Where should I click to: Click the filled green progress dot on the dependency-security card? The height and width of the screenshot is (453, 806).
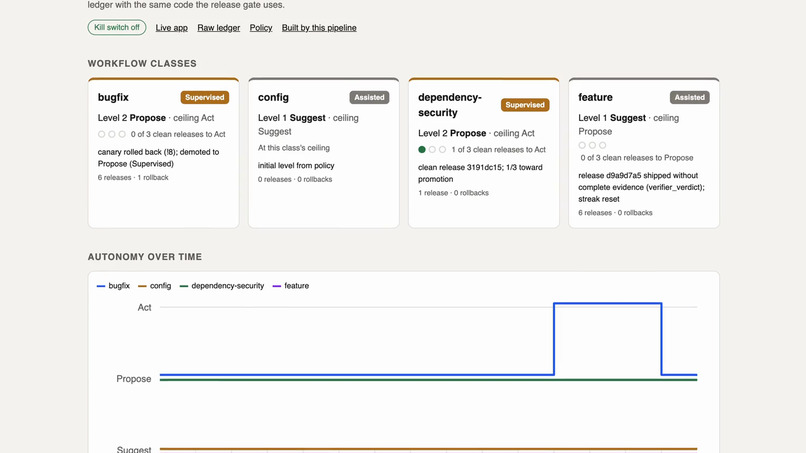click(422, 150)
